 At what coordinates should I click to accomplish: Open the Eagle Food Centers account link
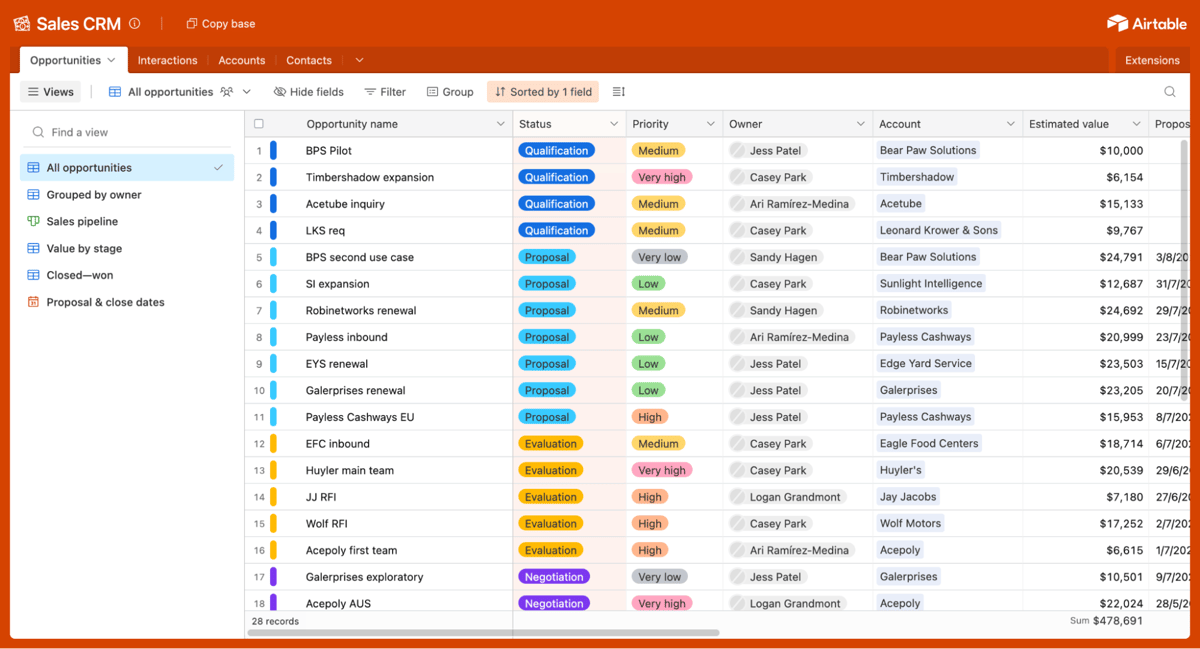[929, 444]
